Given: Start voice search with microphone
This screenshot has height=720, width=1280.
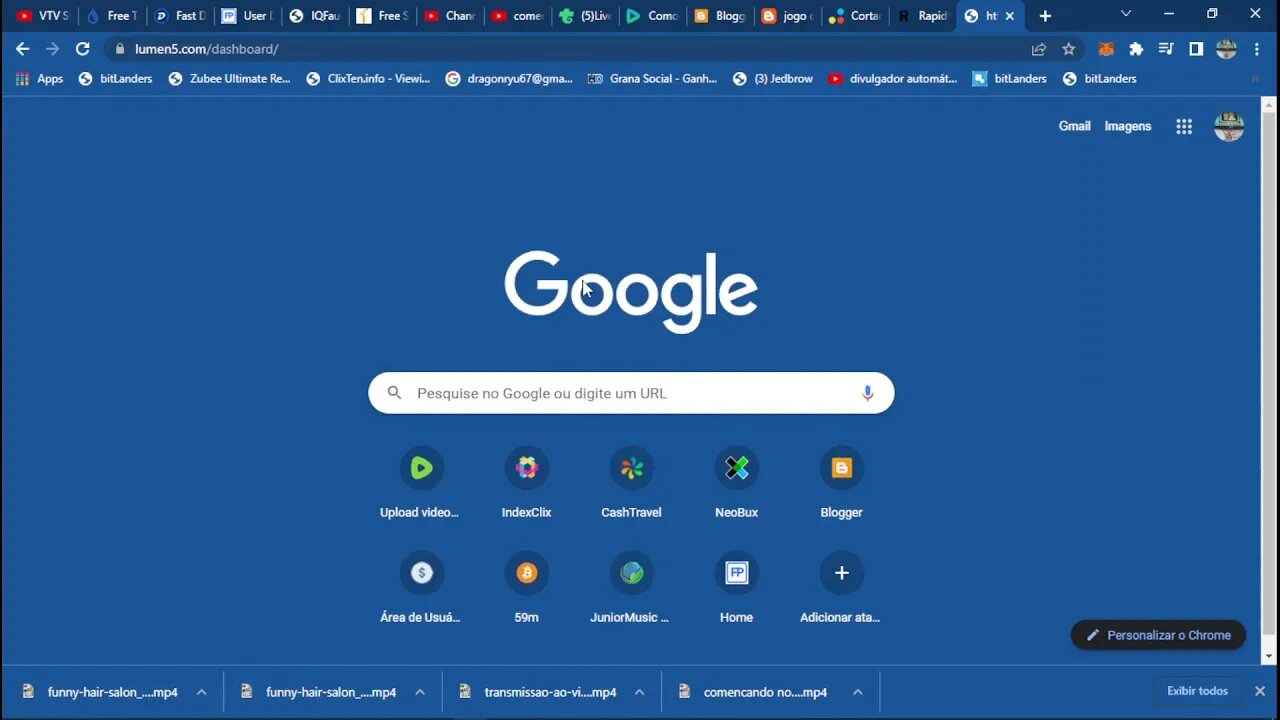Looking at the screenshot, I should pyautogui.click(x=867, y=393).
